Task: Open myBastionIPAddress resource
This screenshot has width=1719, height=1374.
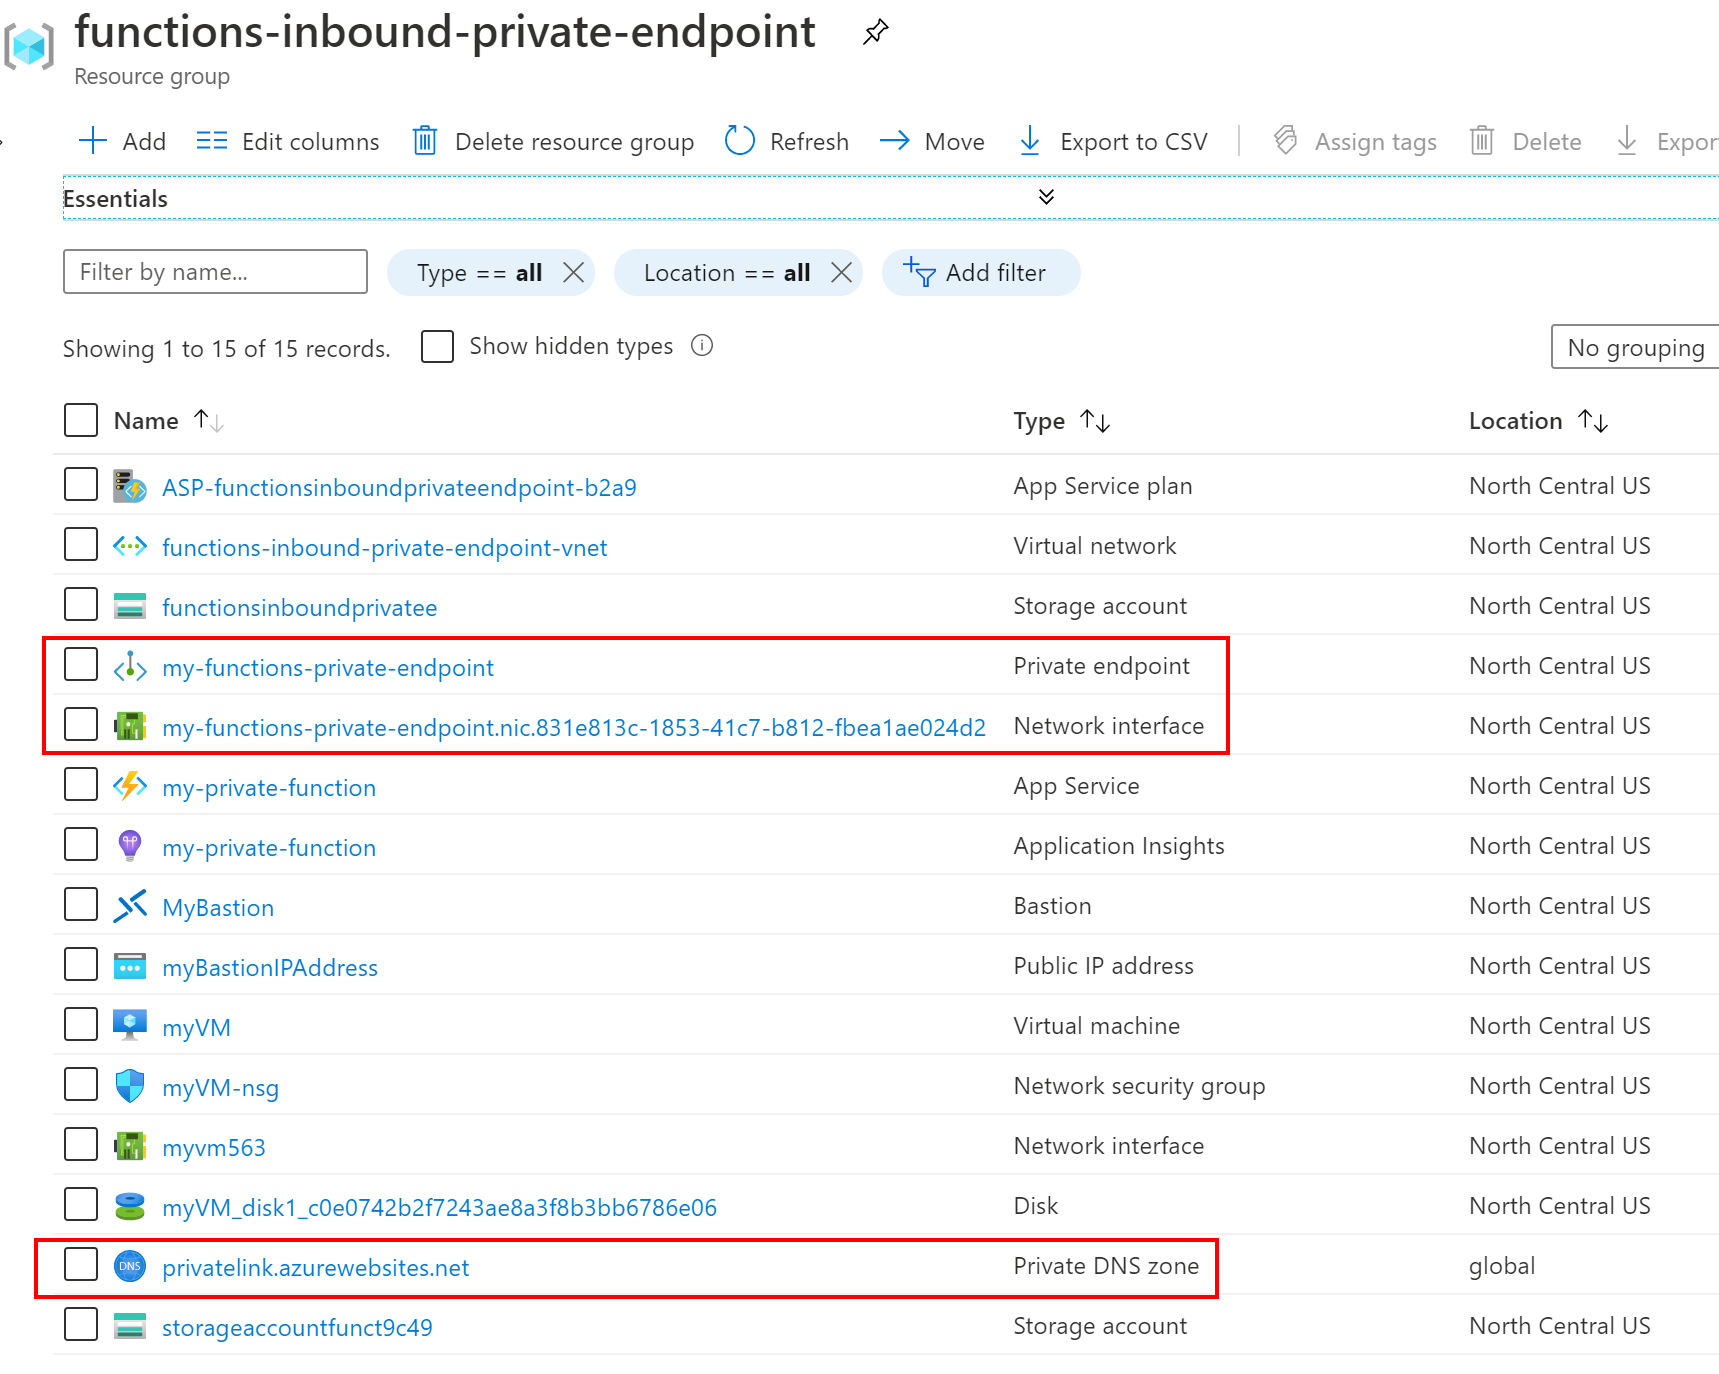Action: tap(270, 967)
